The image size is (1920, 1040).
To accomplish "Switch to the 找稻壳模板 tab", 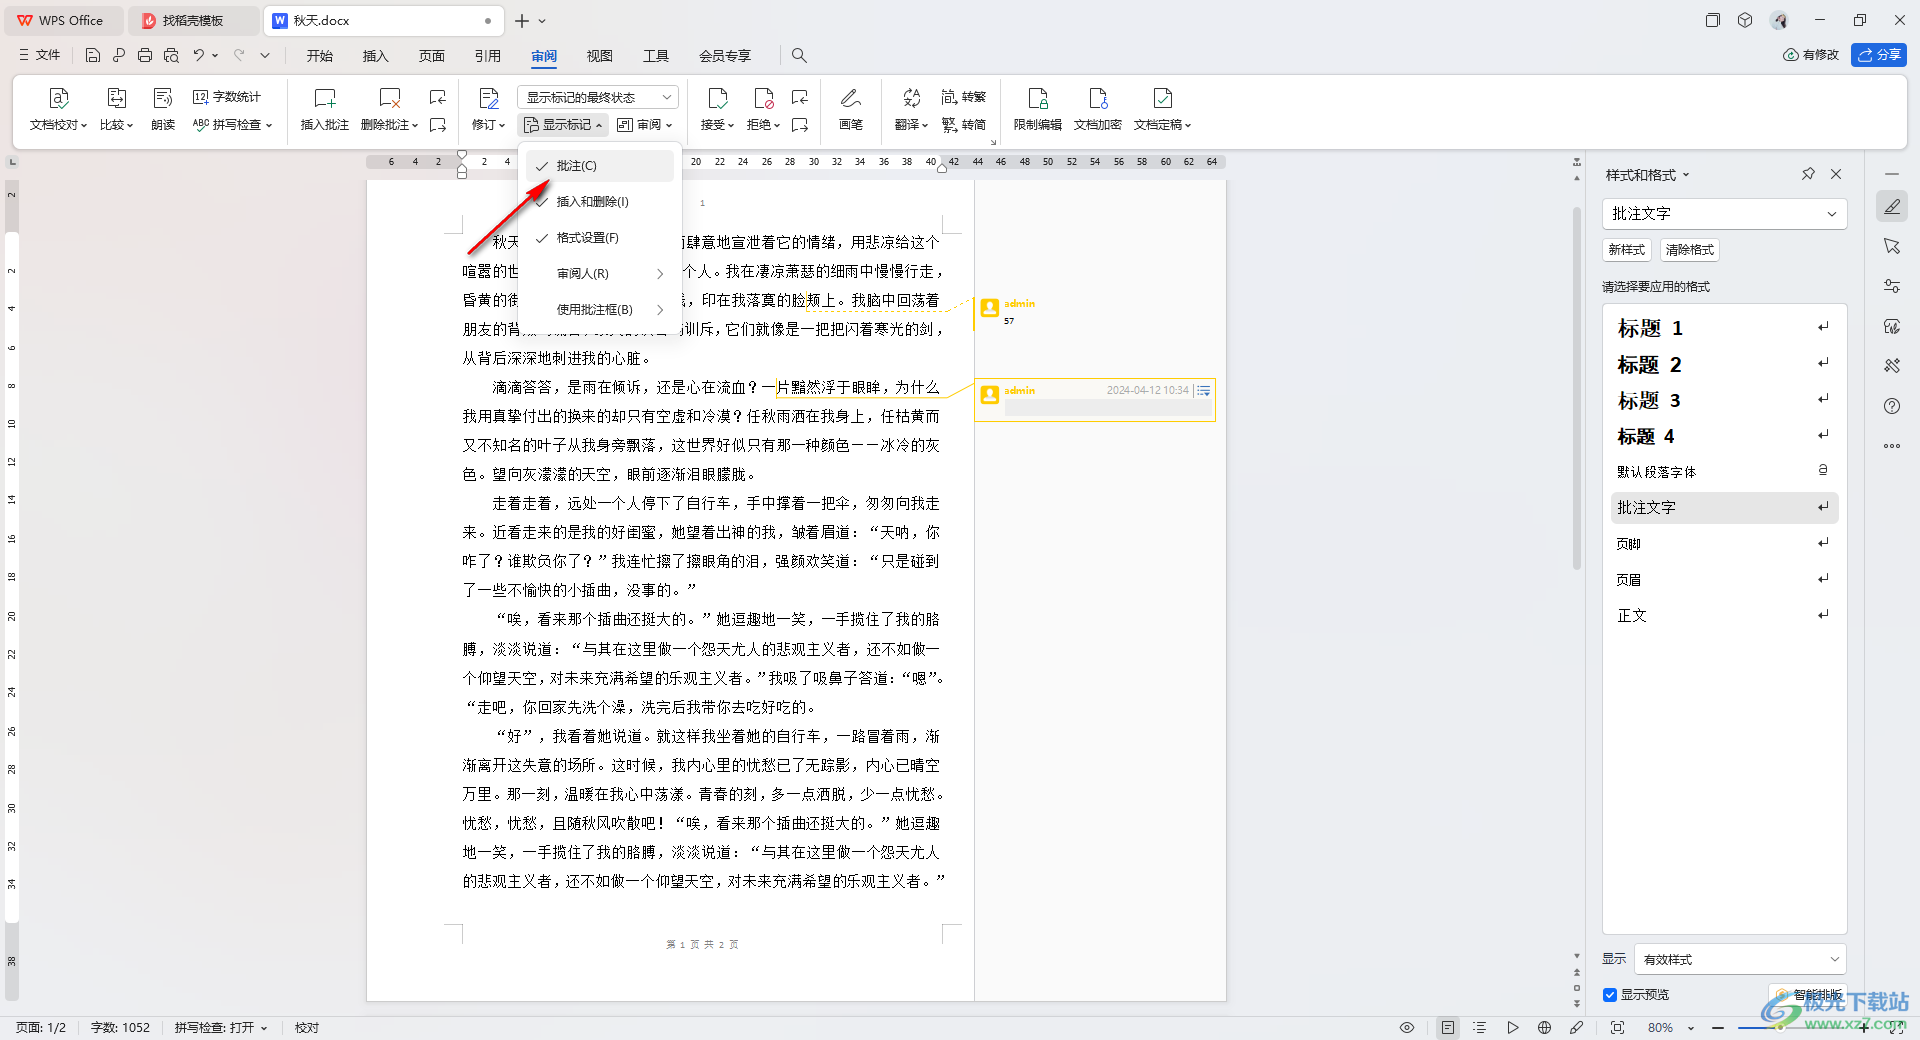I will (193, 20).
